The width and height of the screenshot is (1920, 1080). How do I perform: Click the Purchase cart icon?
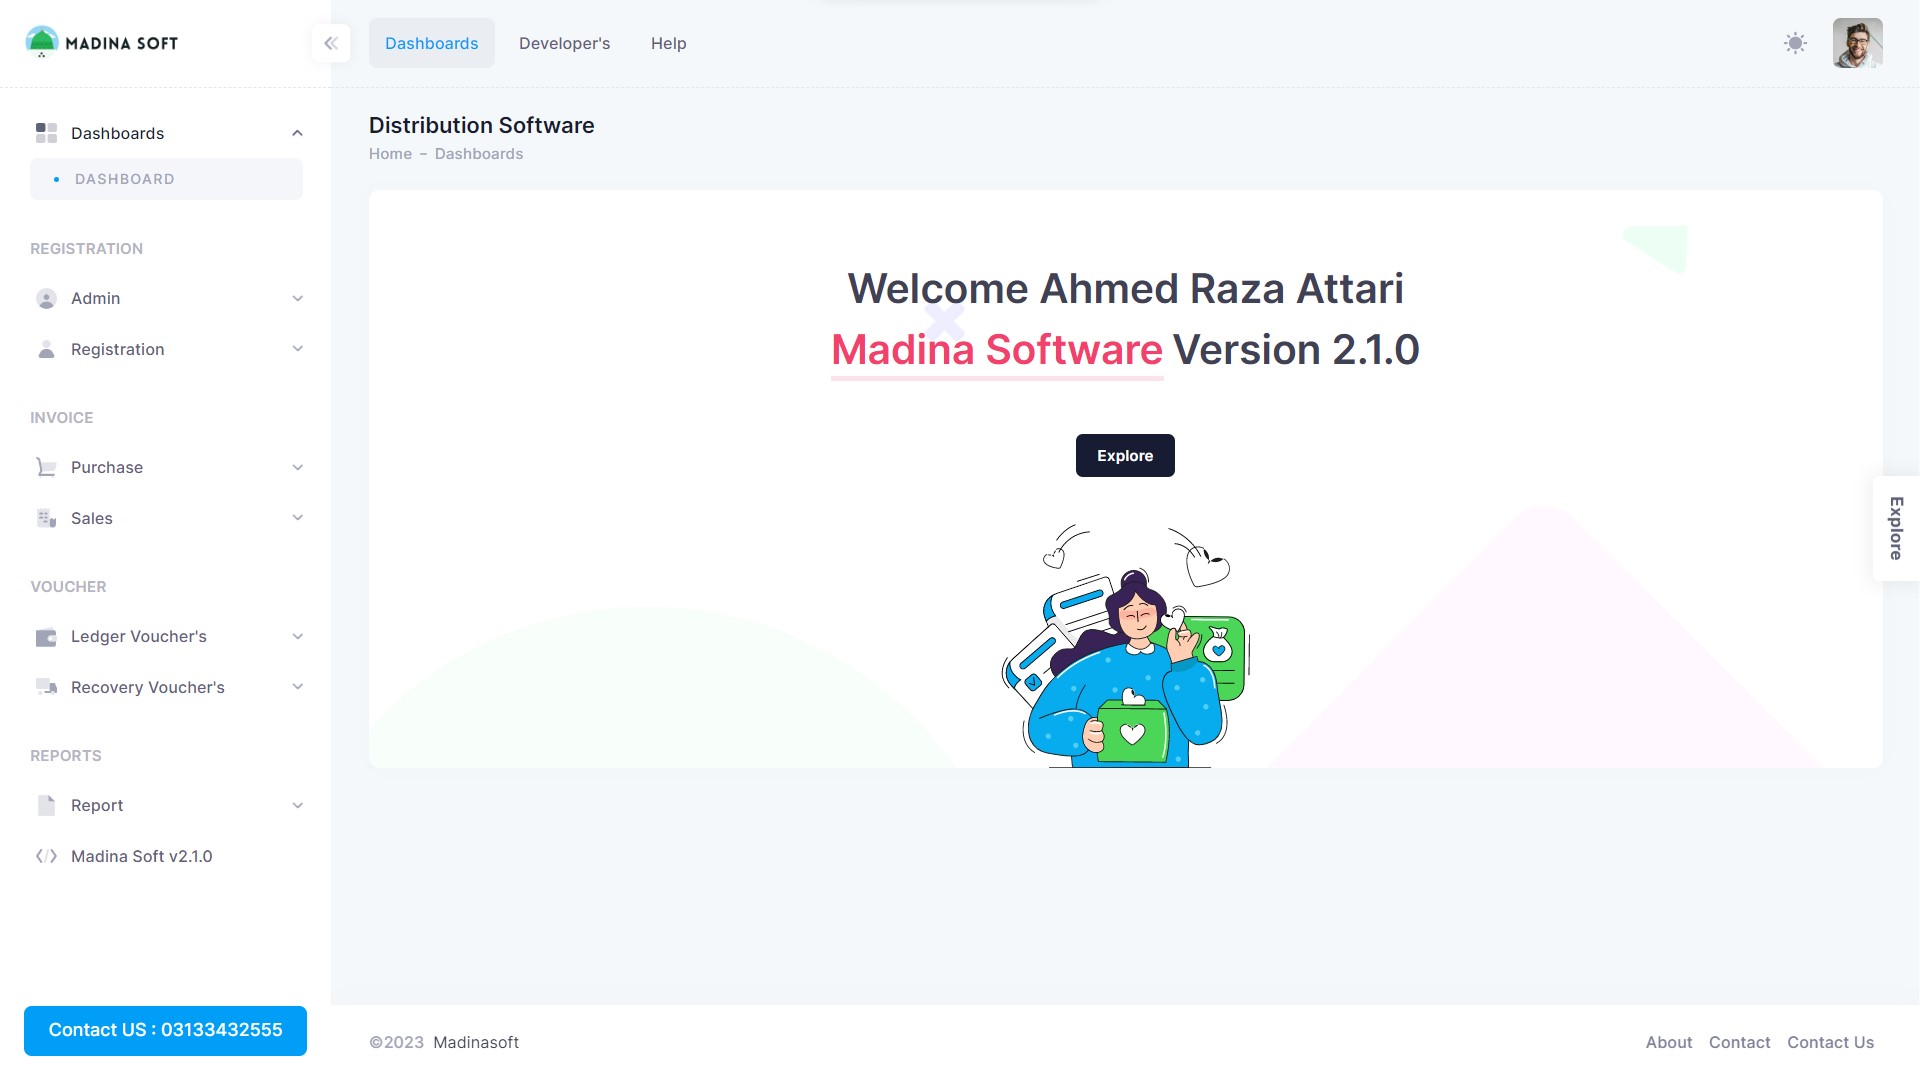pos(46,467)
